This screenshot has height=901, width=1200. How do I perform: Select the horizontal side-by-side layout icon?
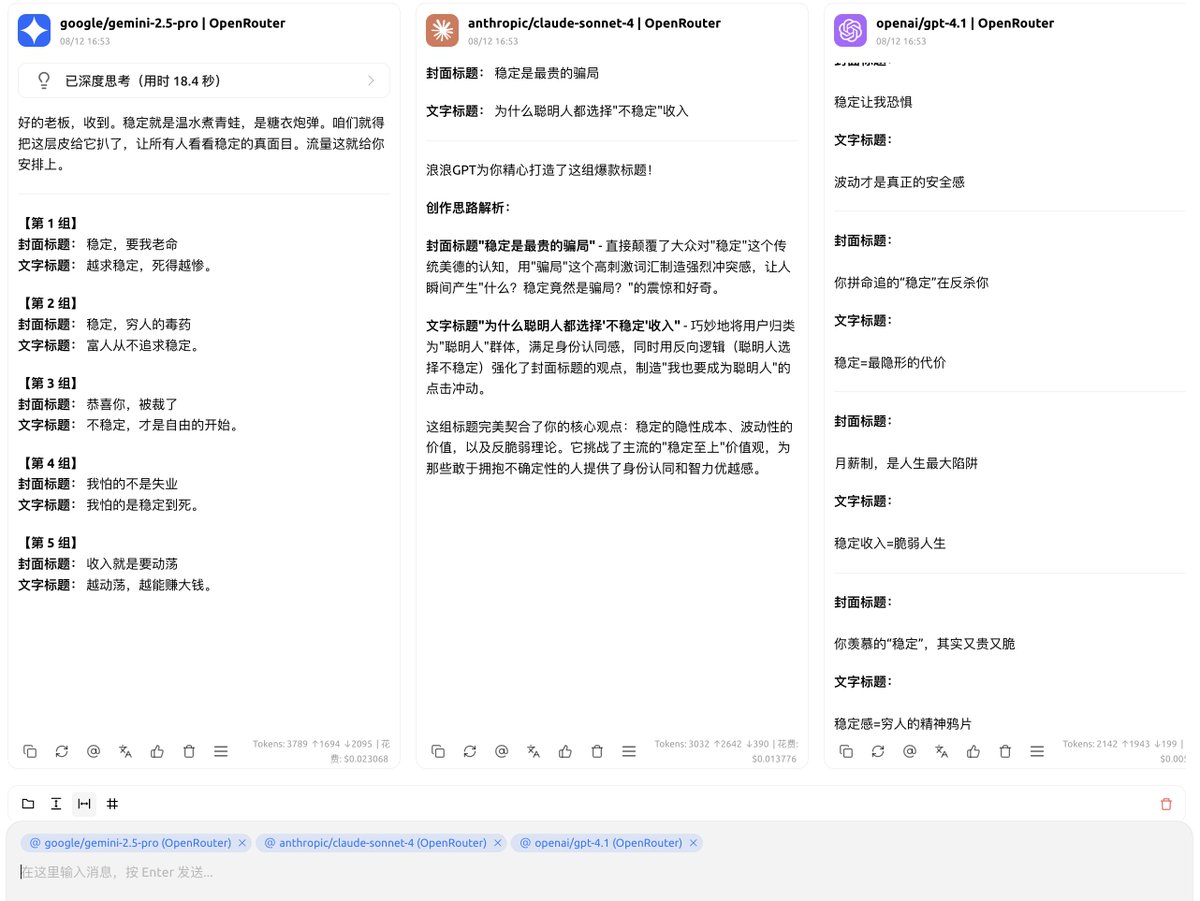[84, 804]
